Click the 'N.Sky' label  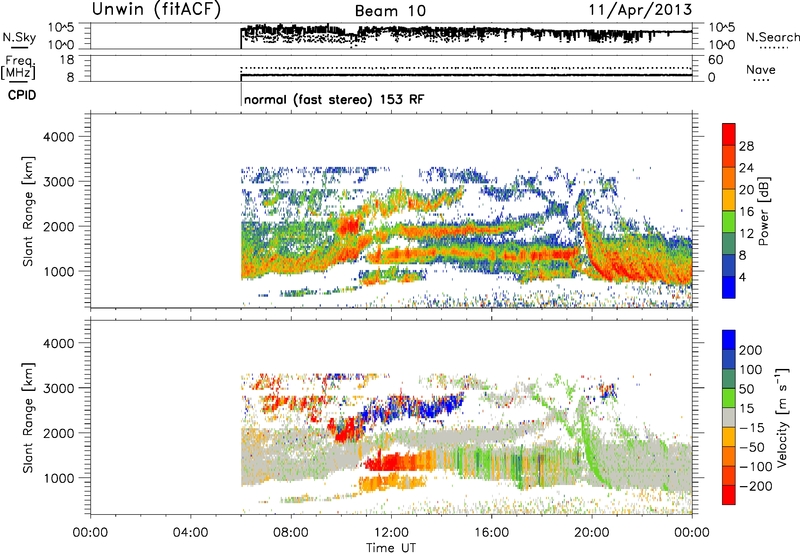click(19, 37)
